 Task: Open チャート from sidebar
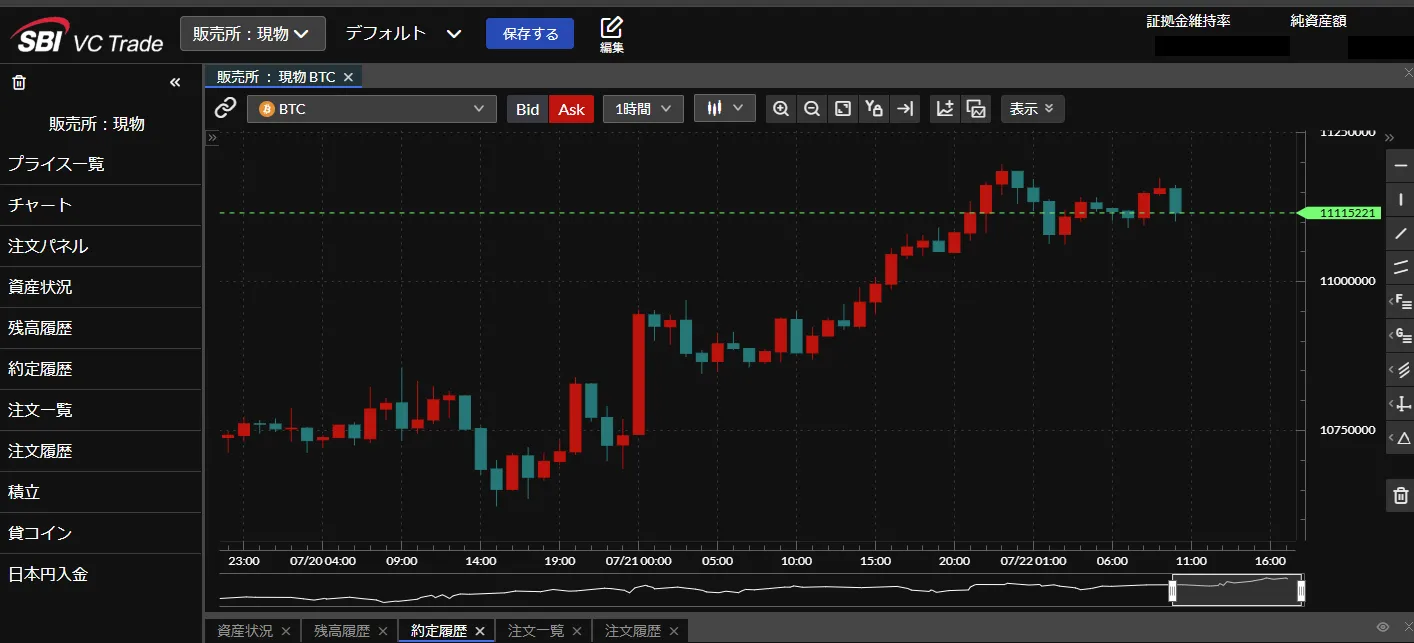coord(100,205)
